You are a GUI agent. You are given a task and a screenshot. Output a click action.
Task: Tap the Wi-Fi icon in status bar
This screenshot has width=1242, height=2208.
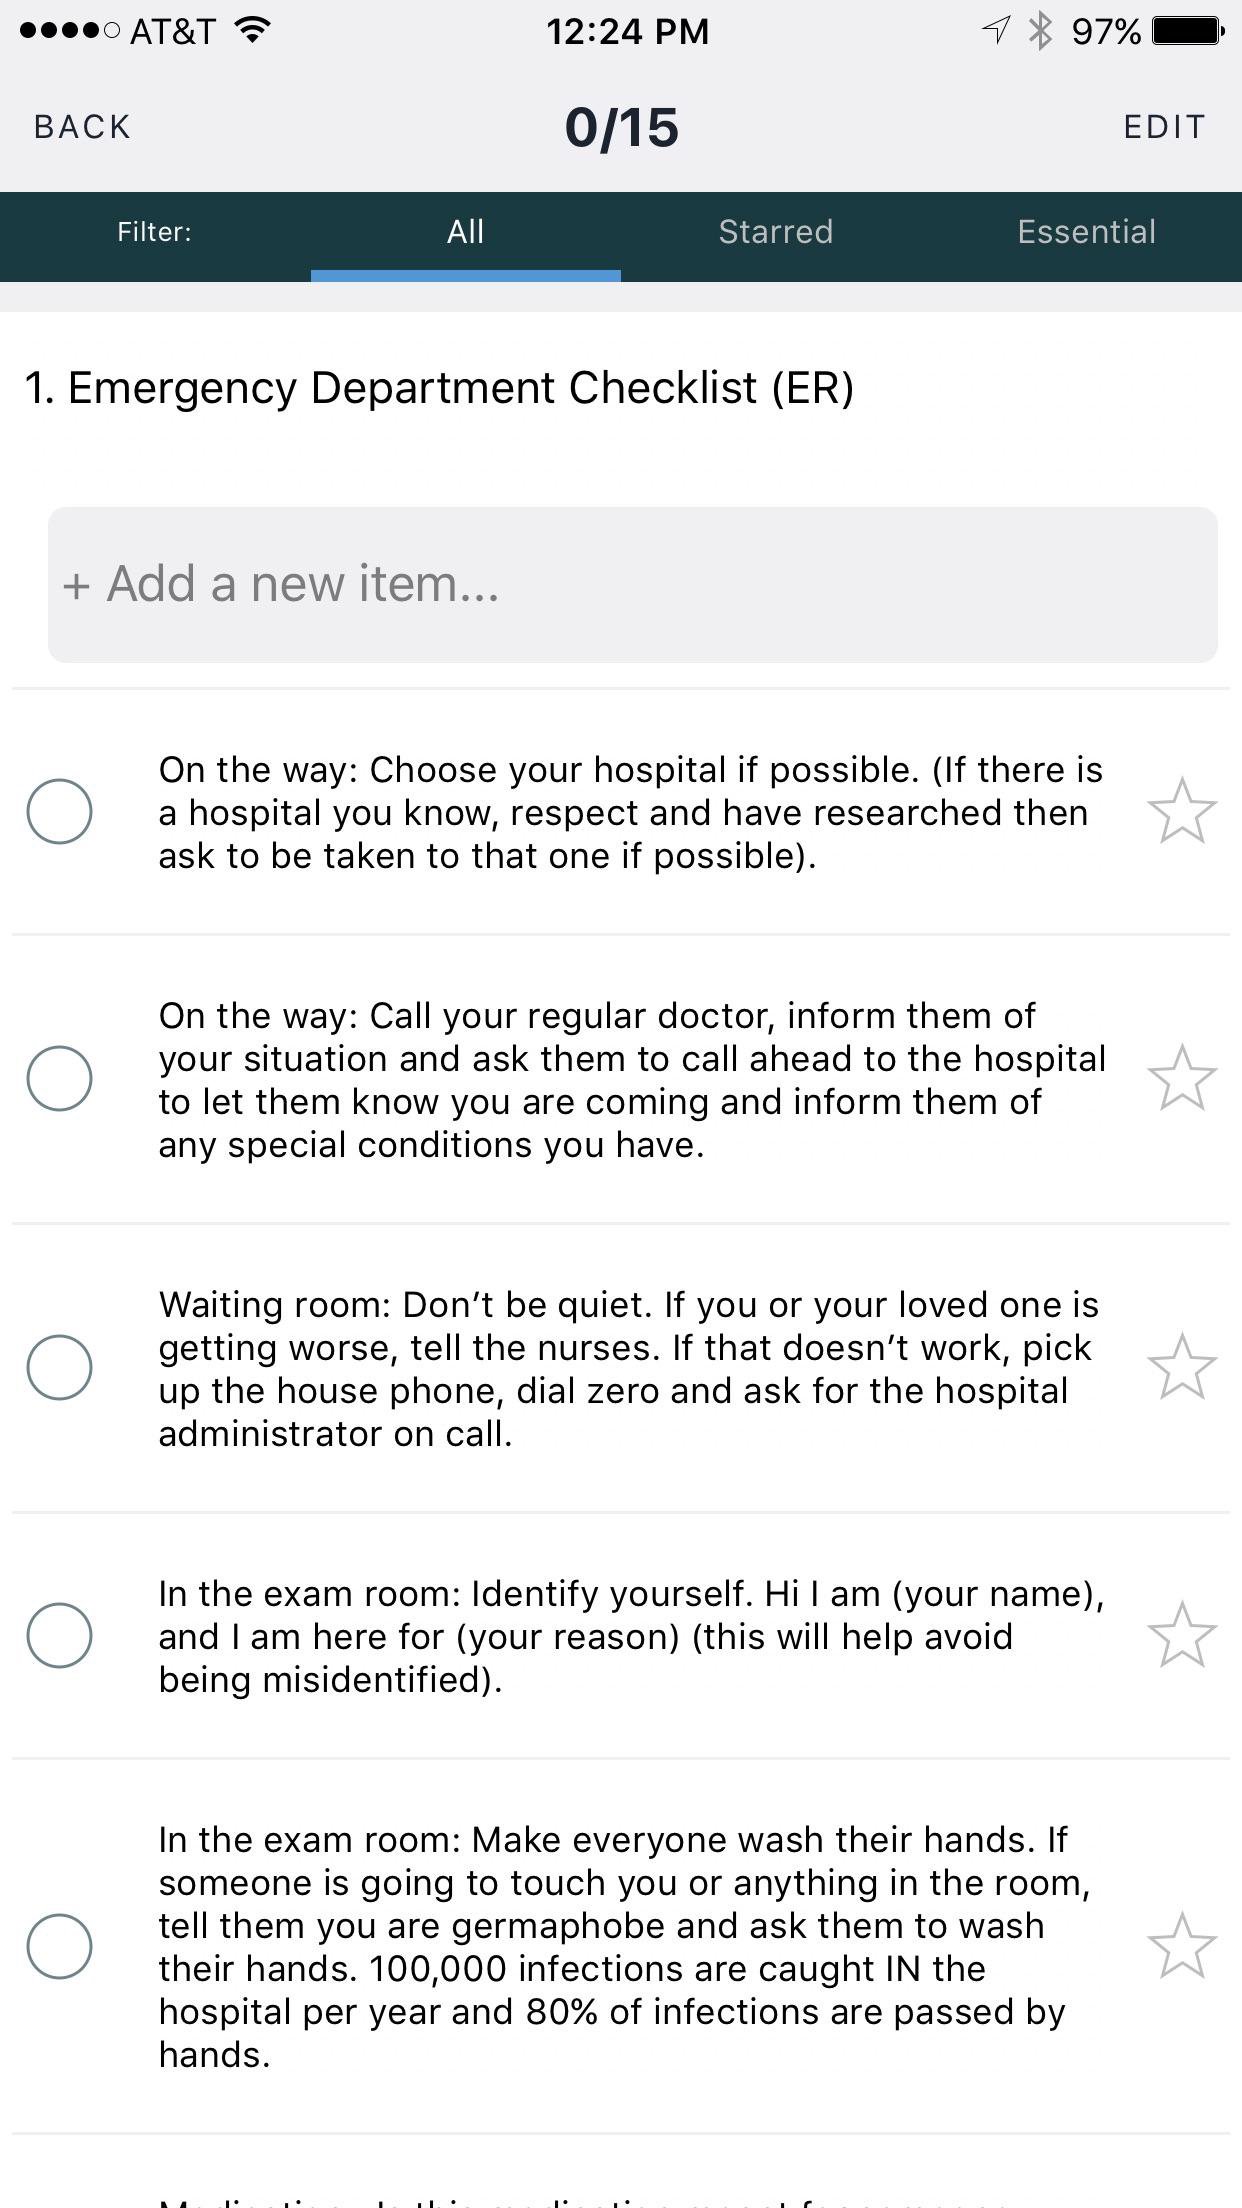click(x=253, y=30)
